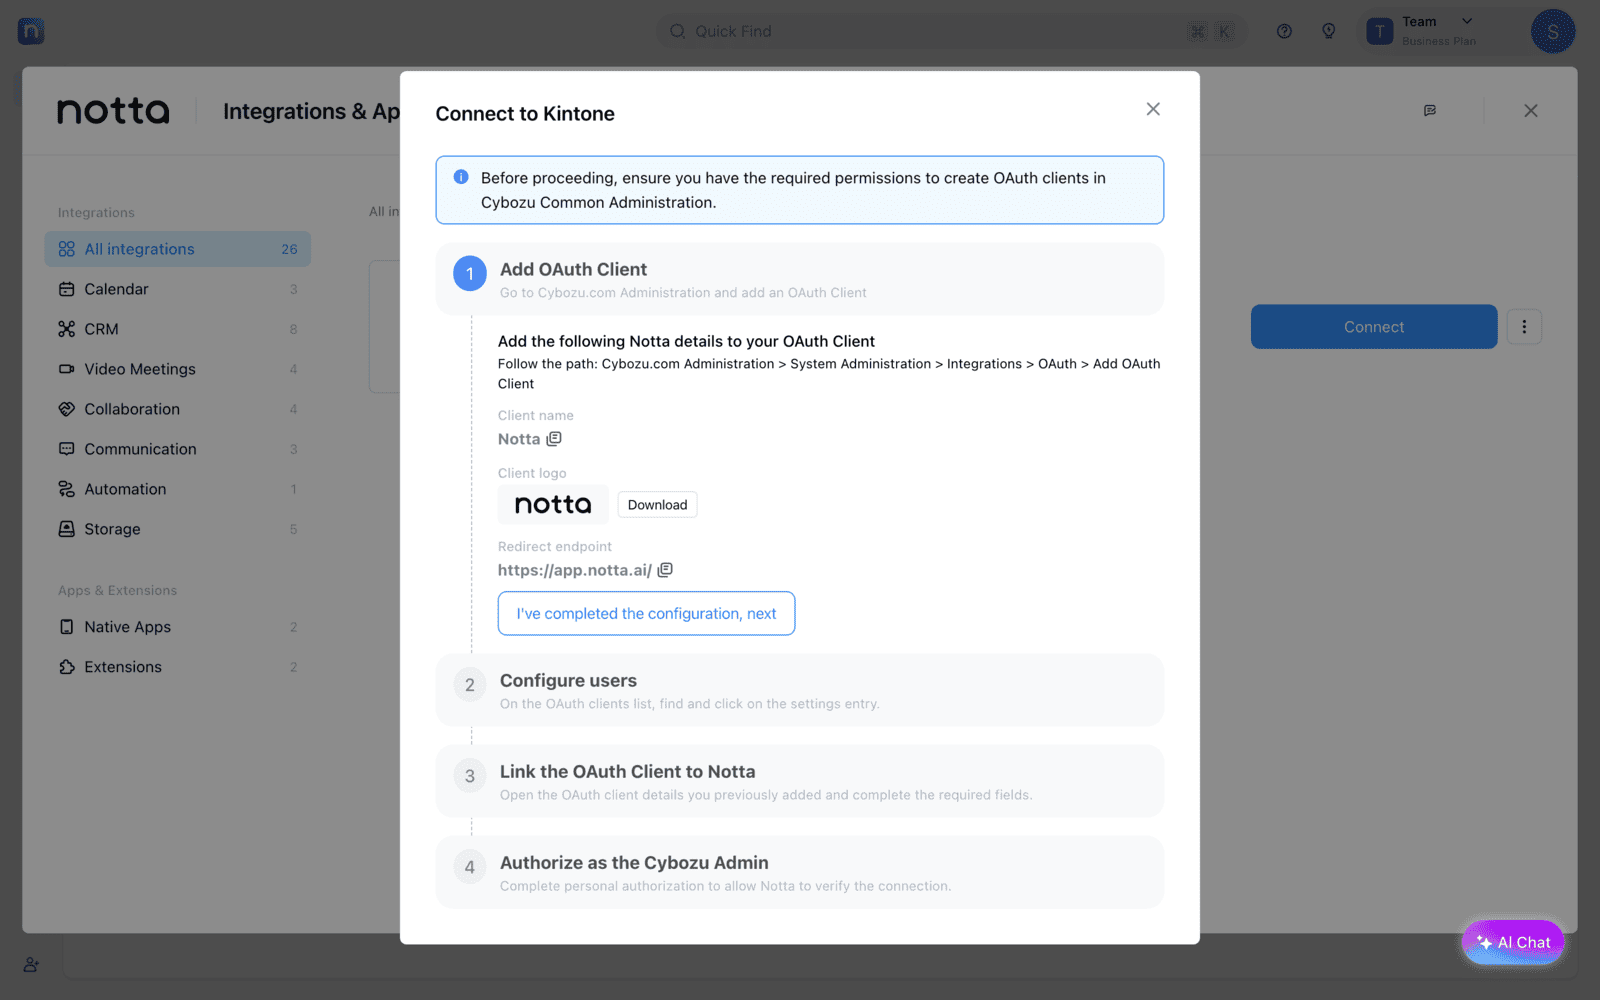Open the Collaboration category
The width and height of the screenshot is (1600, 1000).
177,409
